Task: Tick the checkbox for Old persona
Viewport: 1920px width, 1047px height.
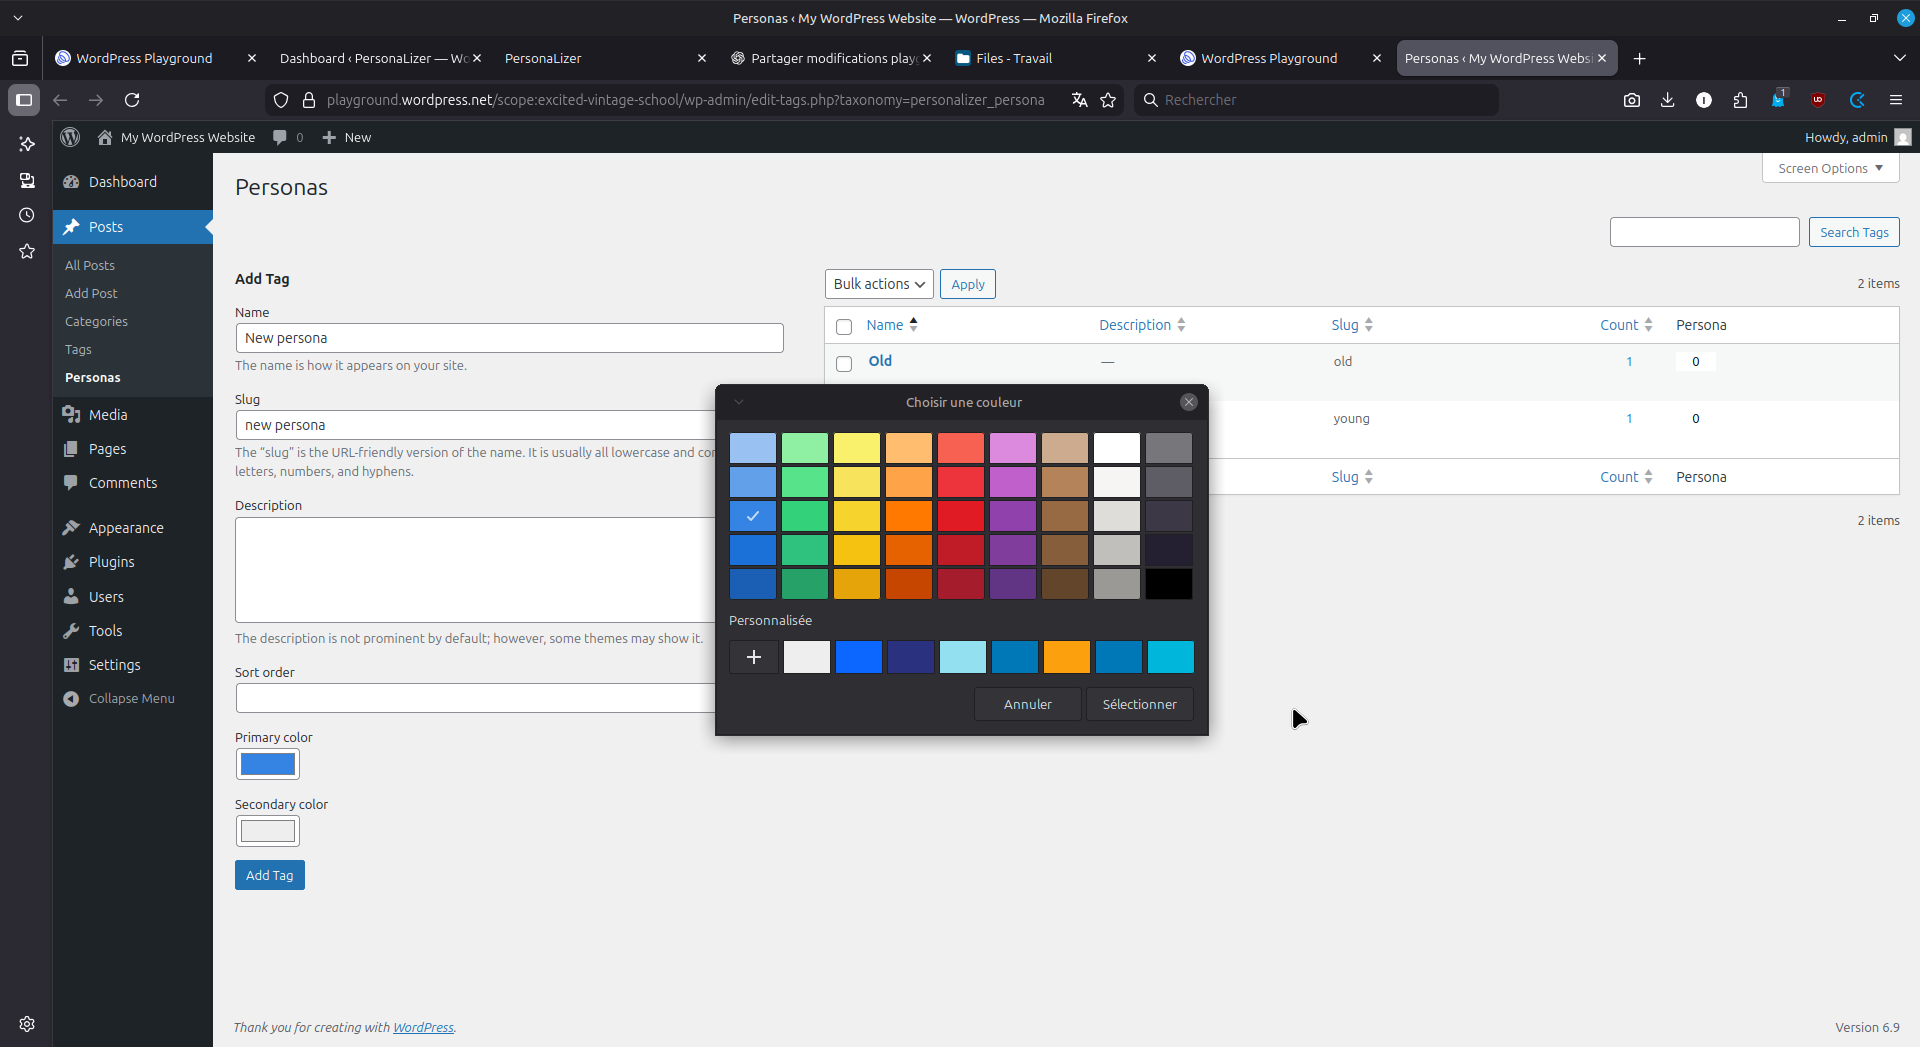Action: coord(844,363)
